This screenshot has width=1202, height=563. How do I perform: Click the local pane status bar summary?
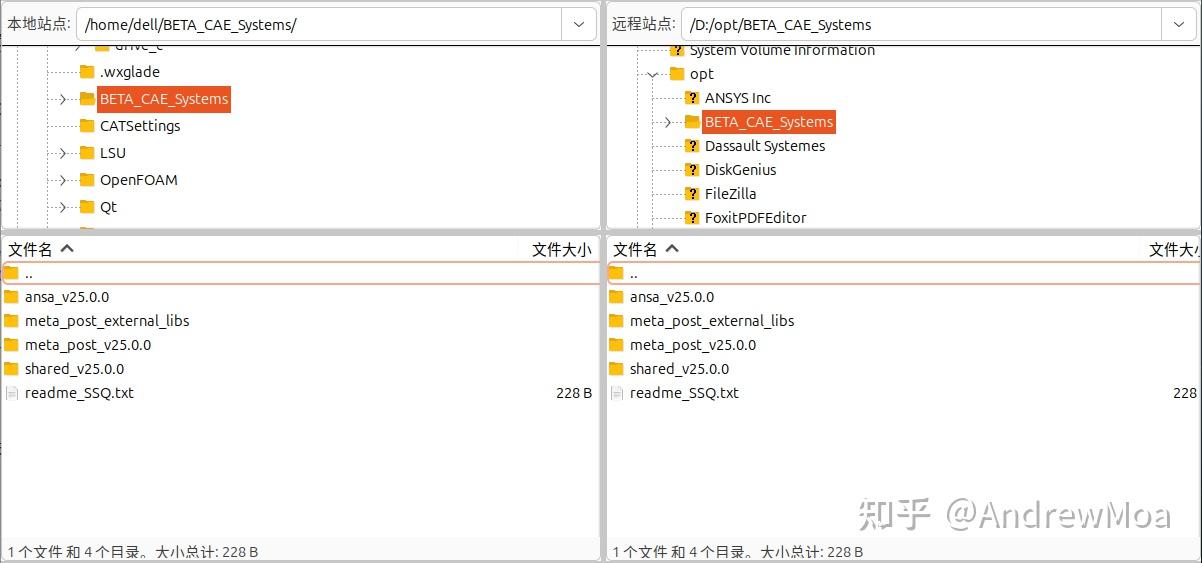(133, 551)
